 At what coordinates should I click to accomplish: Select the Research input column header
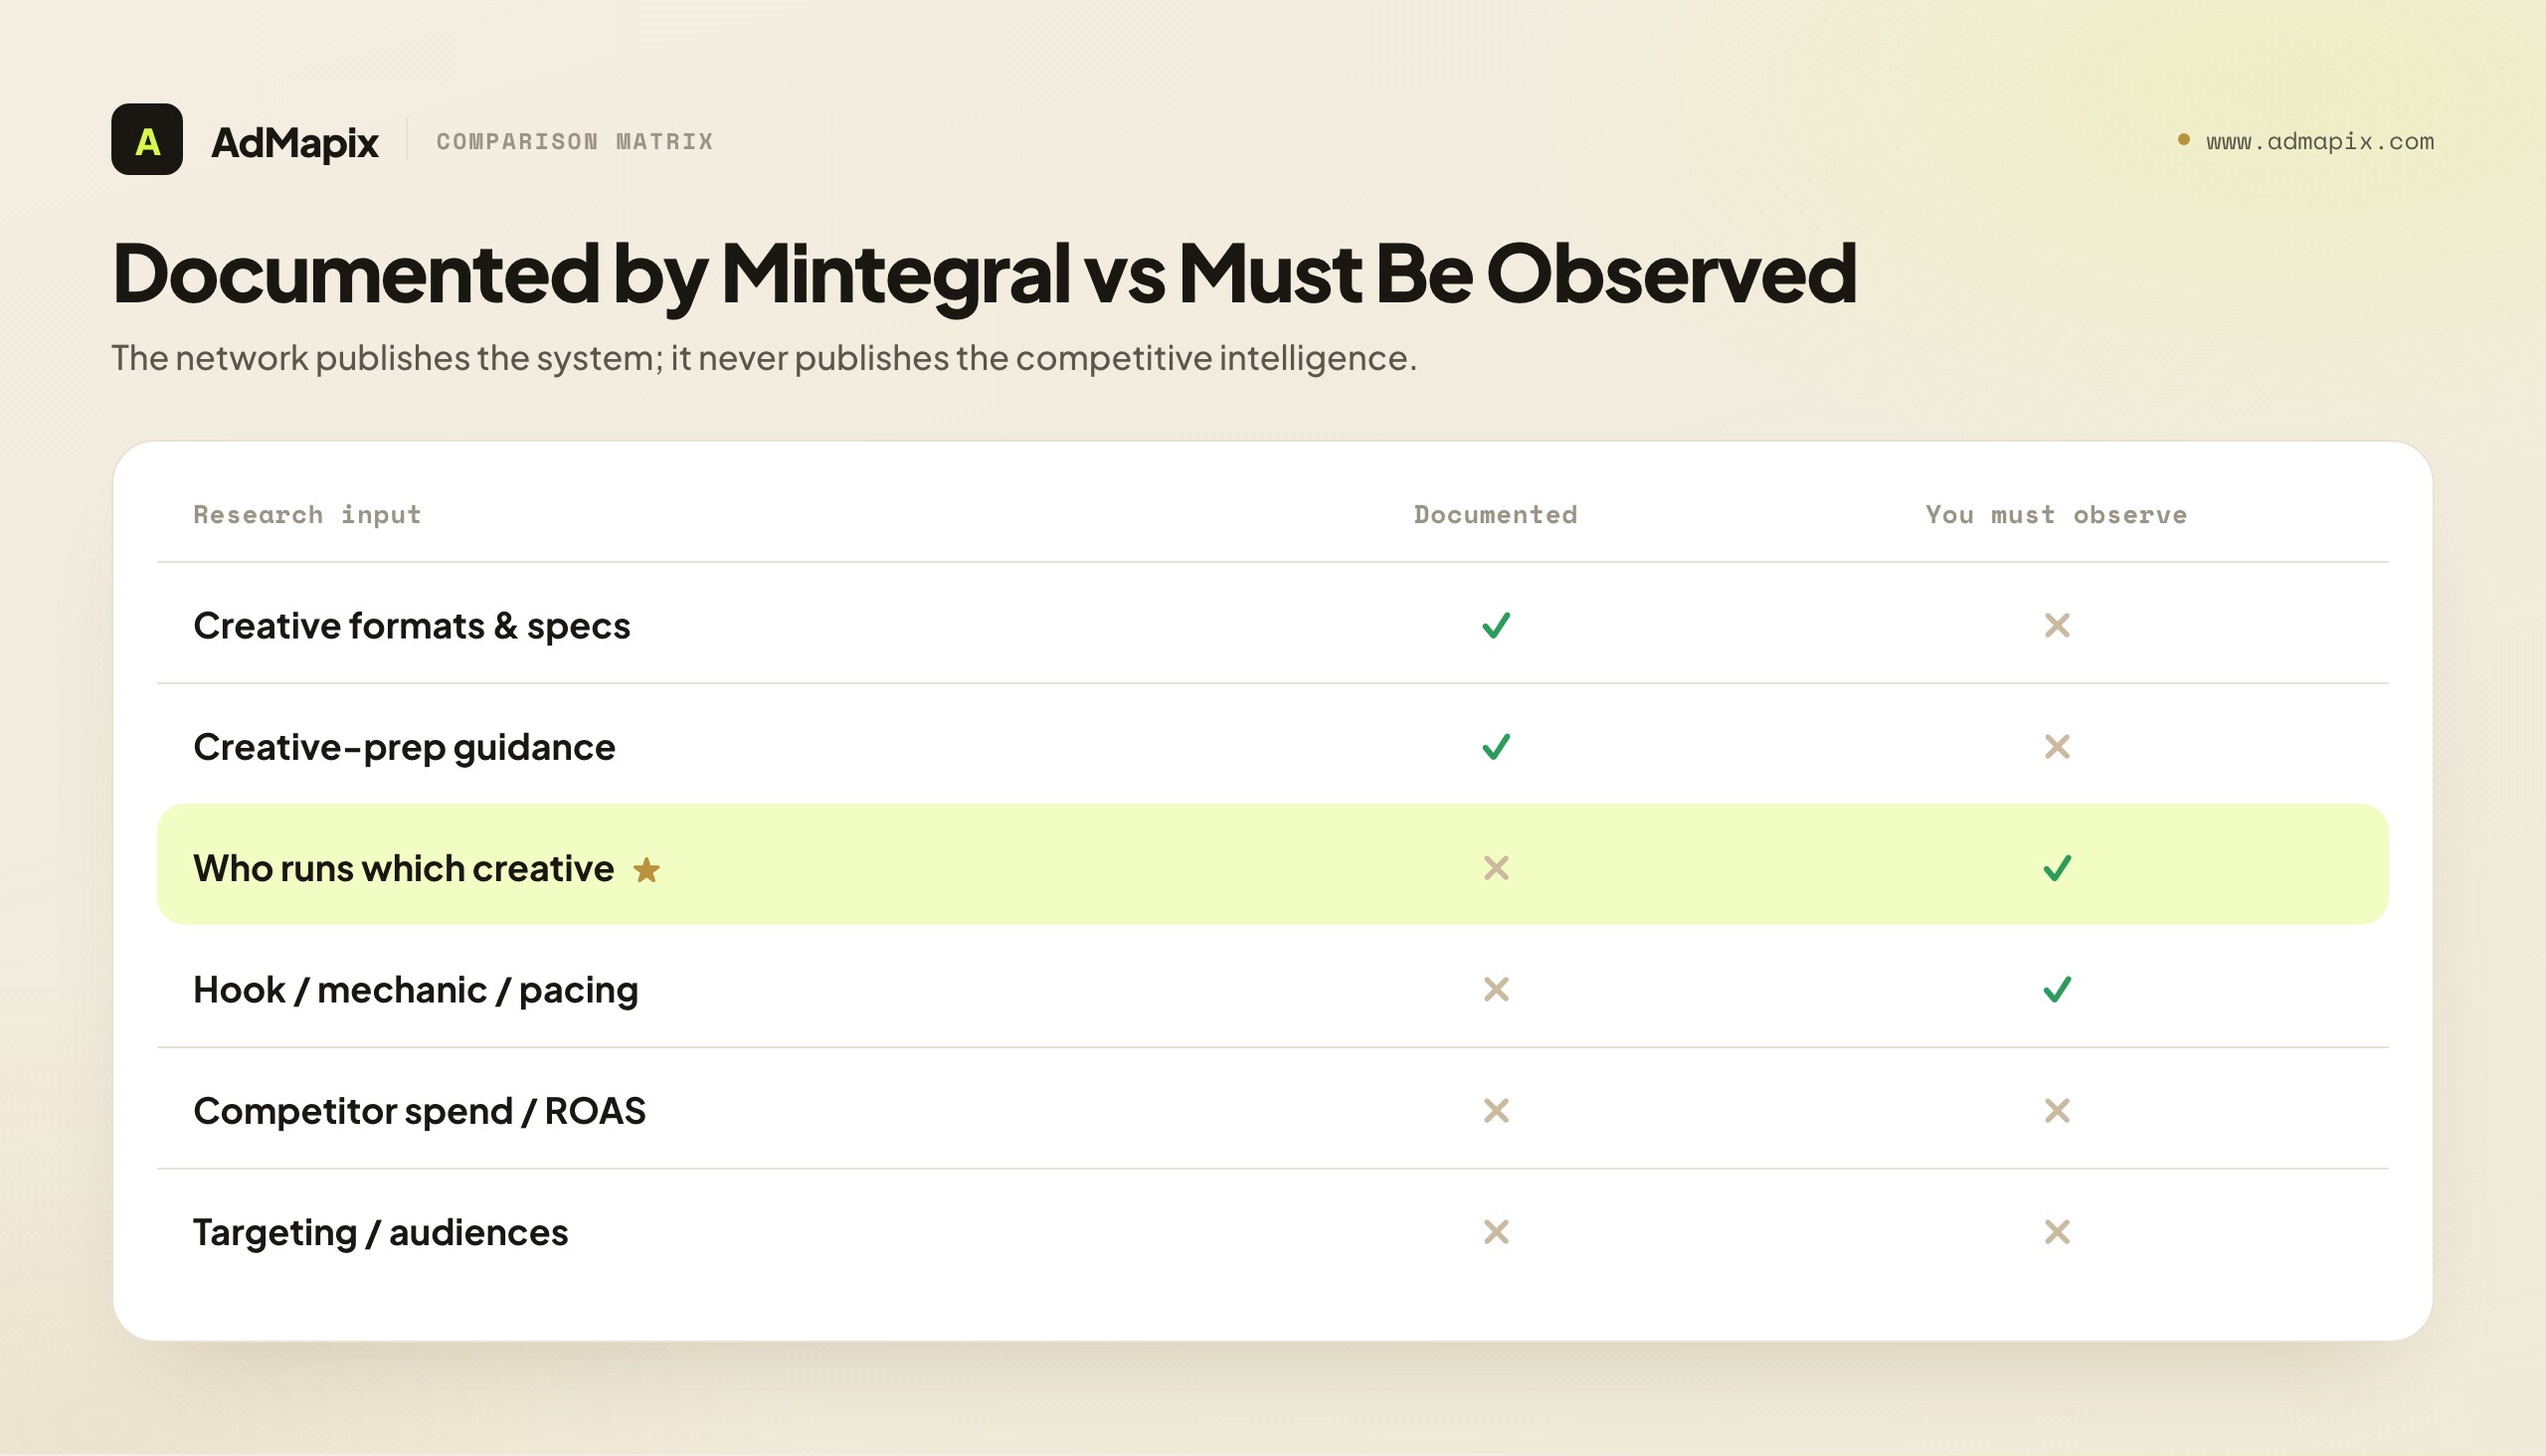[307, 515]
